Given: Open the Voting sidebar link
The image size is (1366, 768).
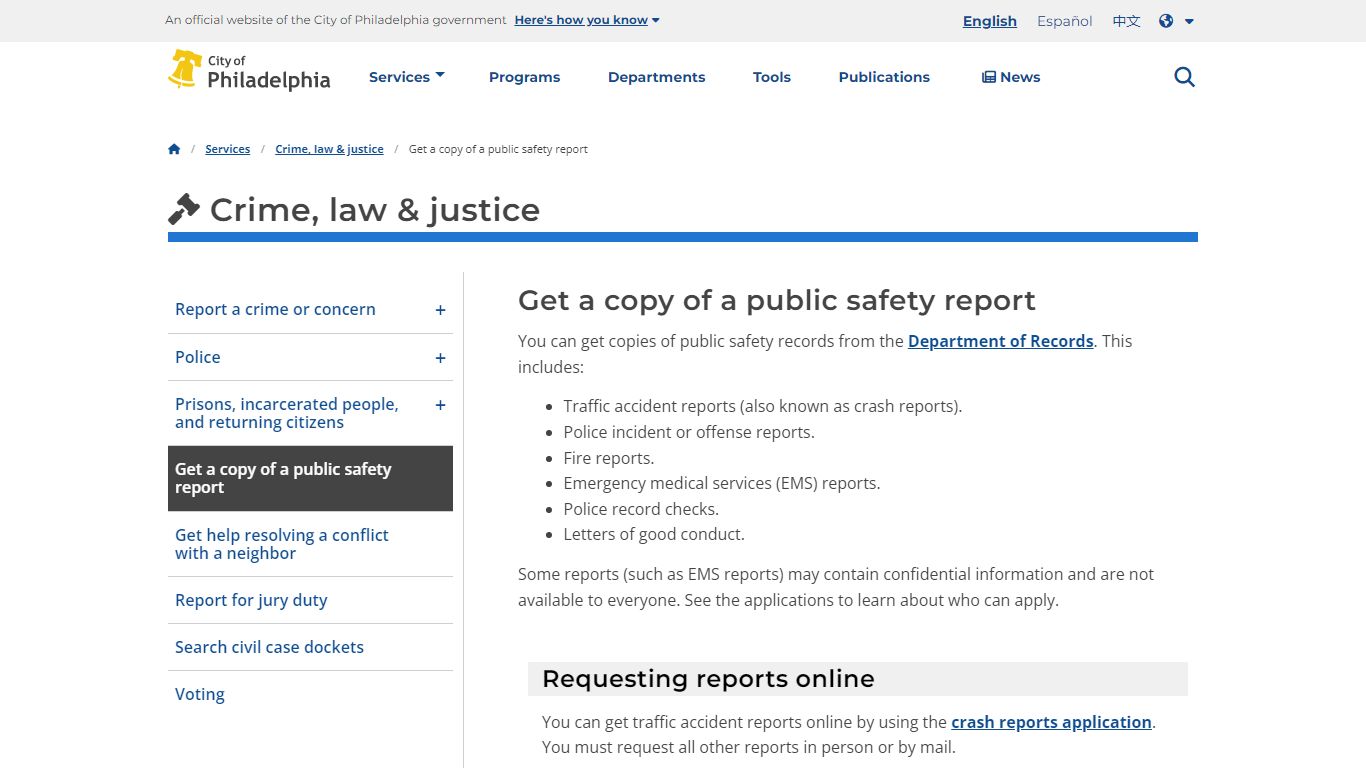Looking at the screenshot, I should tap(200, 694).
